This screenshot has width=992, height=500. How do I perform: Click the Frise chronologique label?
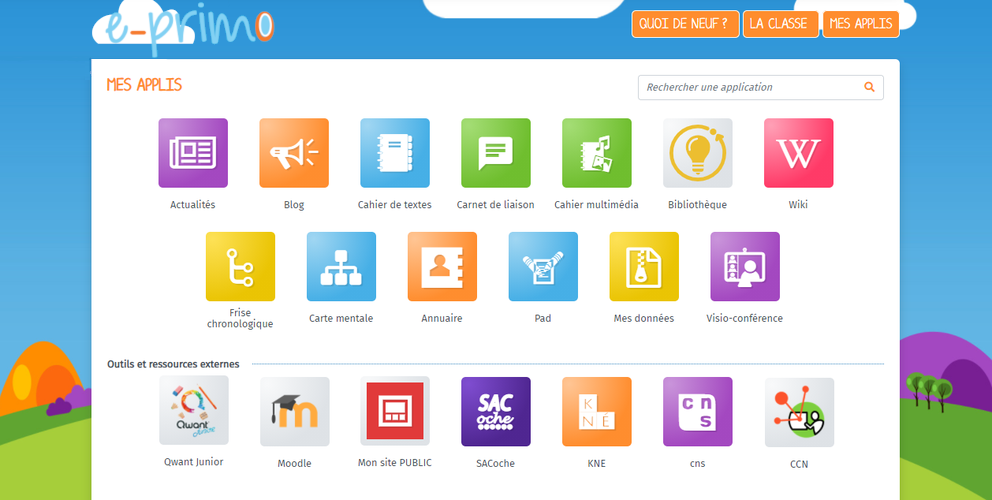click(x=240, y=318)
